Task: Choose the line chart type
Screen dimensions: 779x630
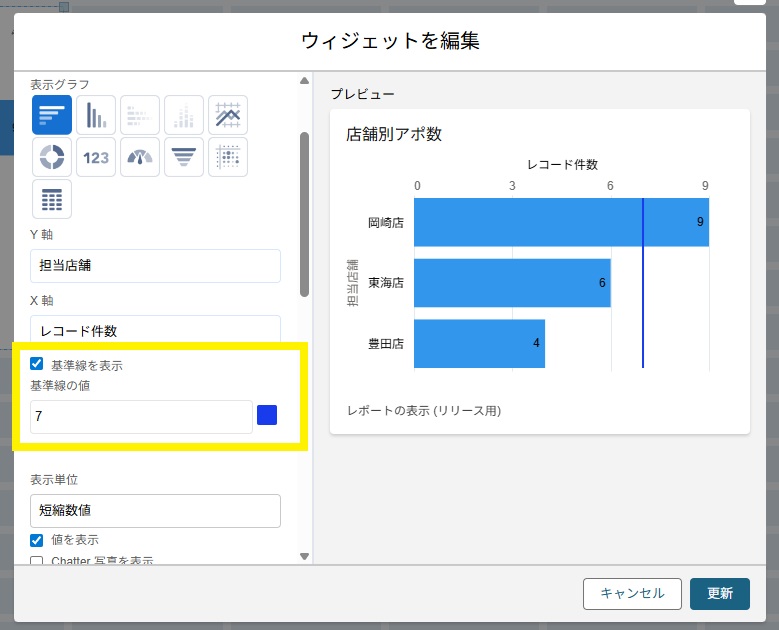Action: coord(228,115)
